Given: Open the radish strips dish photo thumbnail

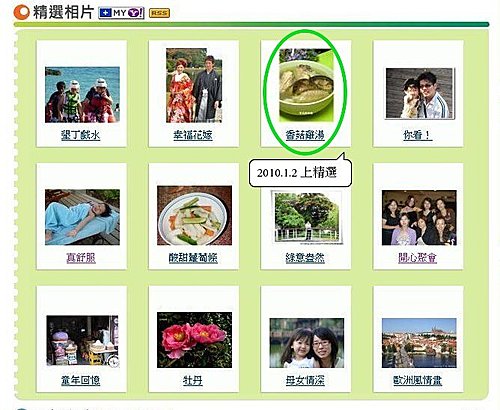Looking at the screenshot, I should 194,215.
